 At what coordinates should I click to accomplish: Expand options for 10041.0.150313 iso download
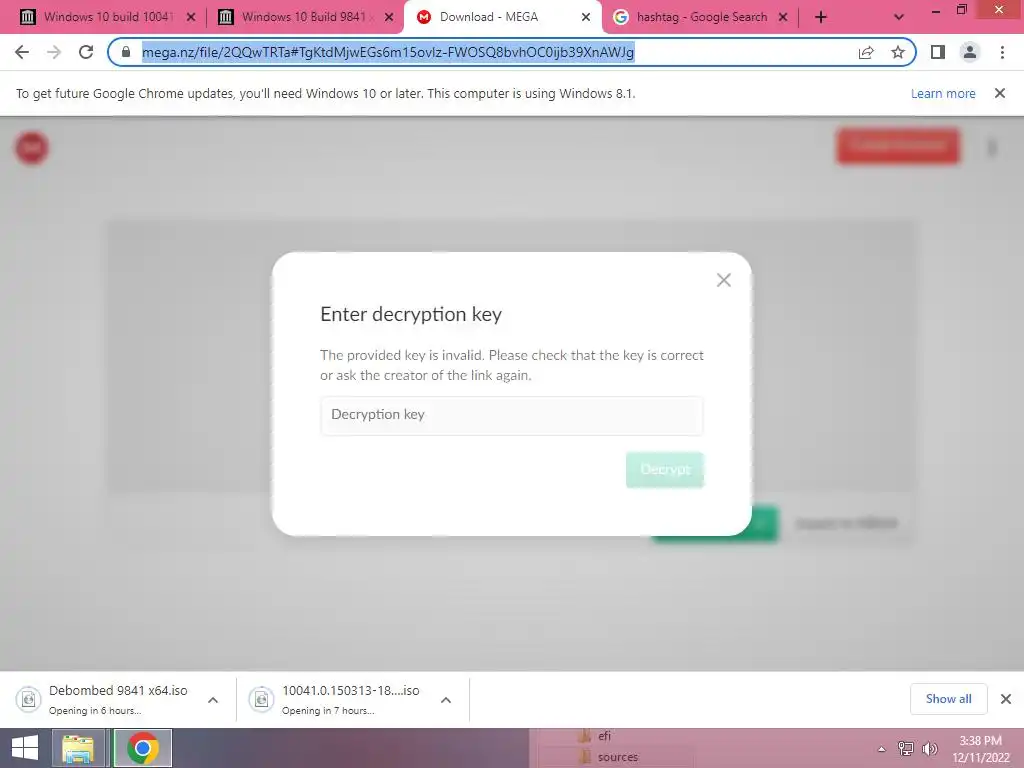pos(446,700)
